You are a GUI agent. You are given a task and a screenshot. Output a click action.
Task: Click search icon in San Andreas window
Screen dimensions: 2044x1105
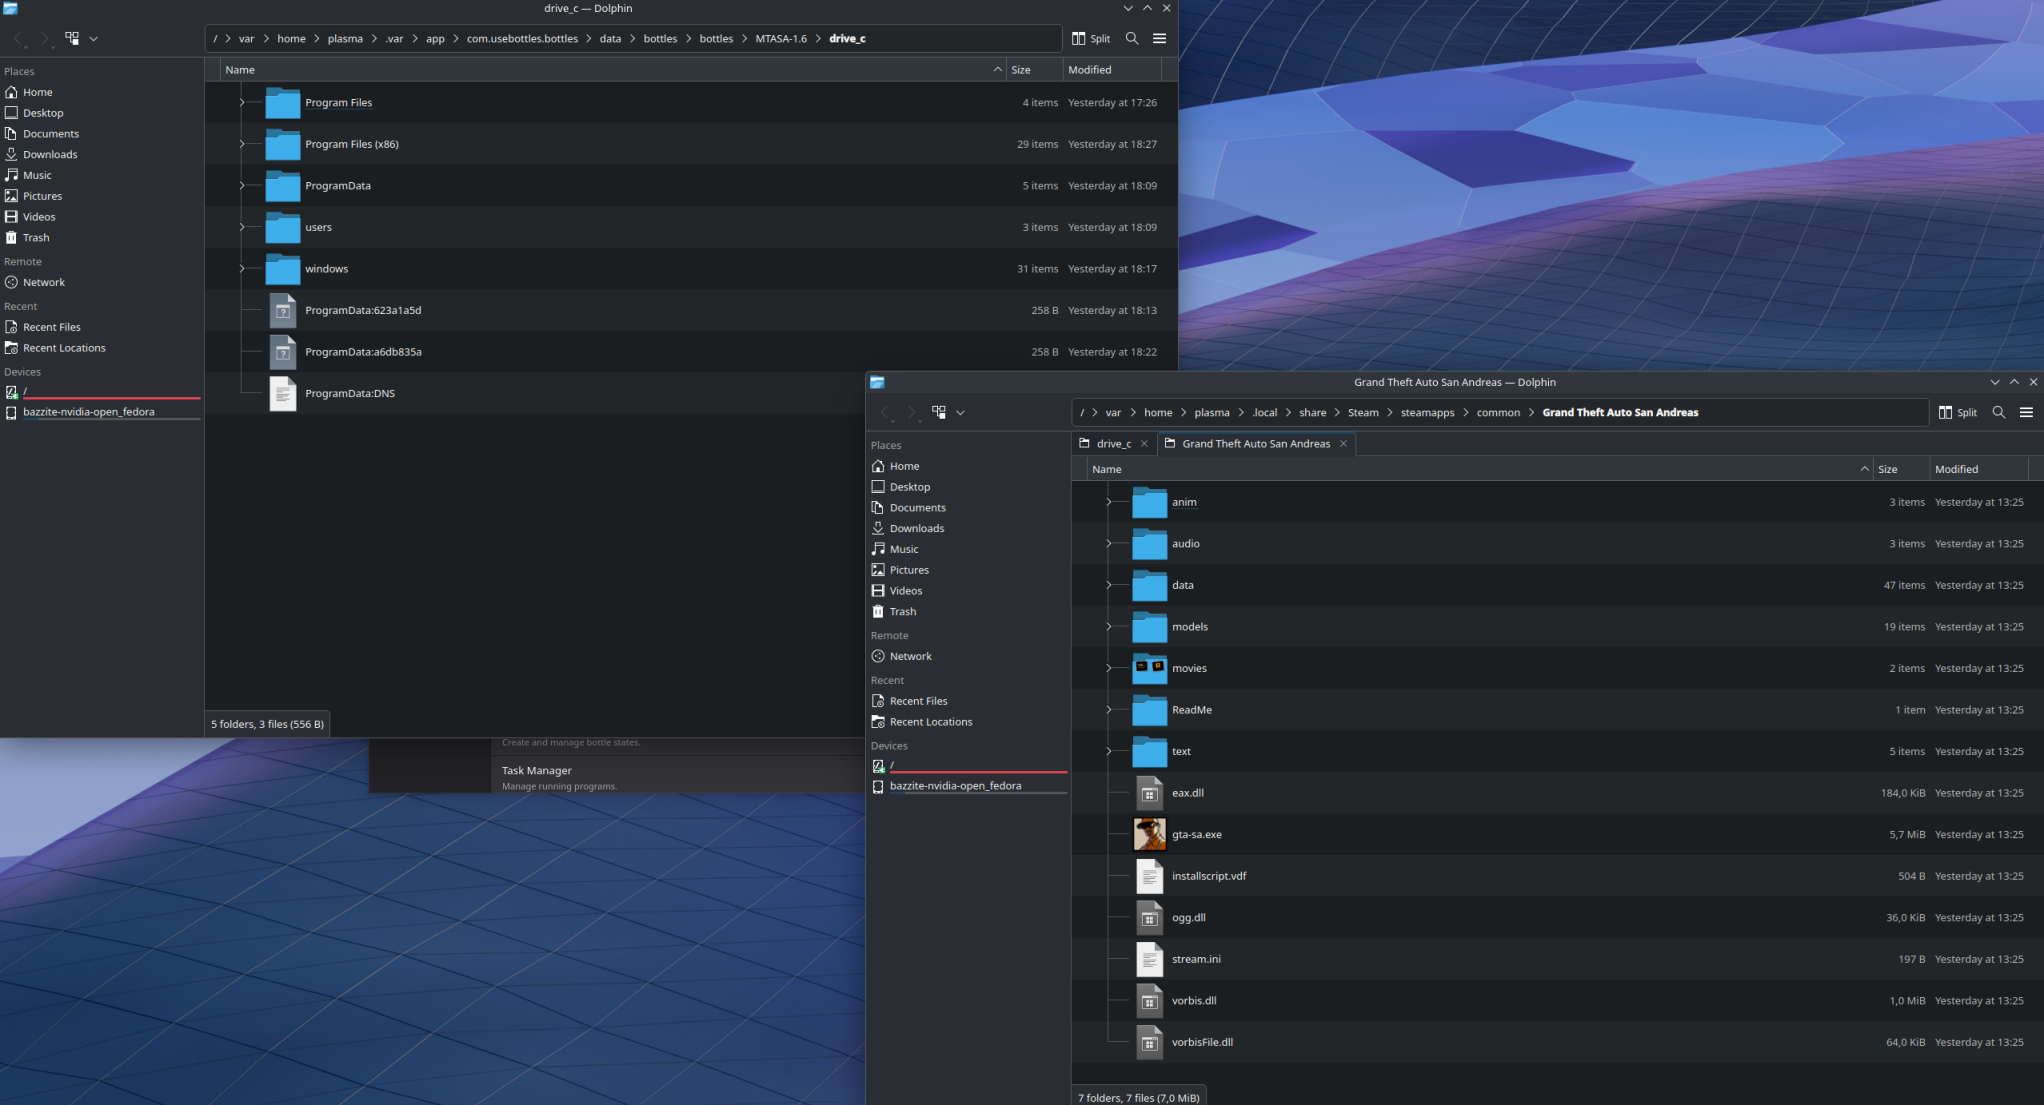(1998, 412)
